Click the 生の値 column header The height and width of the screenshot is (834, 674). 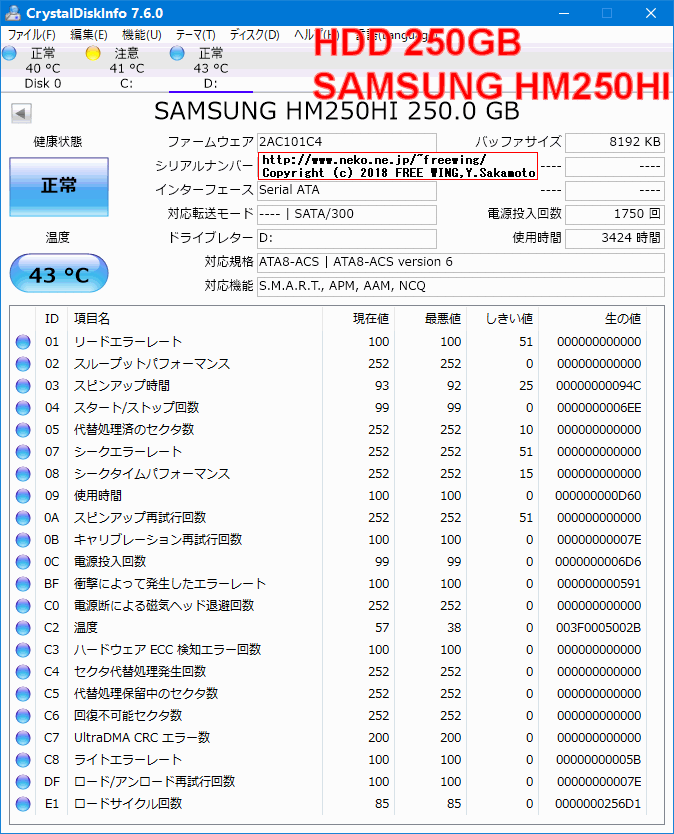(x=622, y=319)
